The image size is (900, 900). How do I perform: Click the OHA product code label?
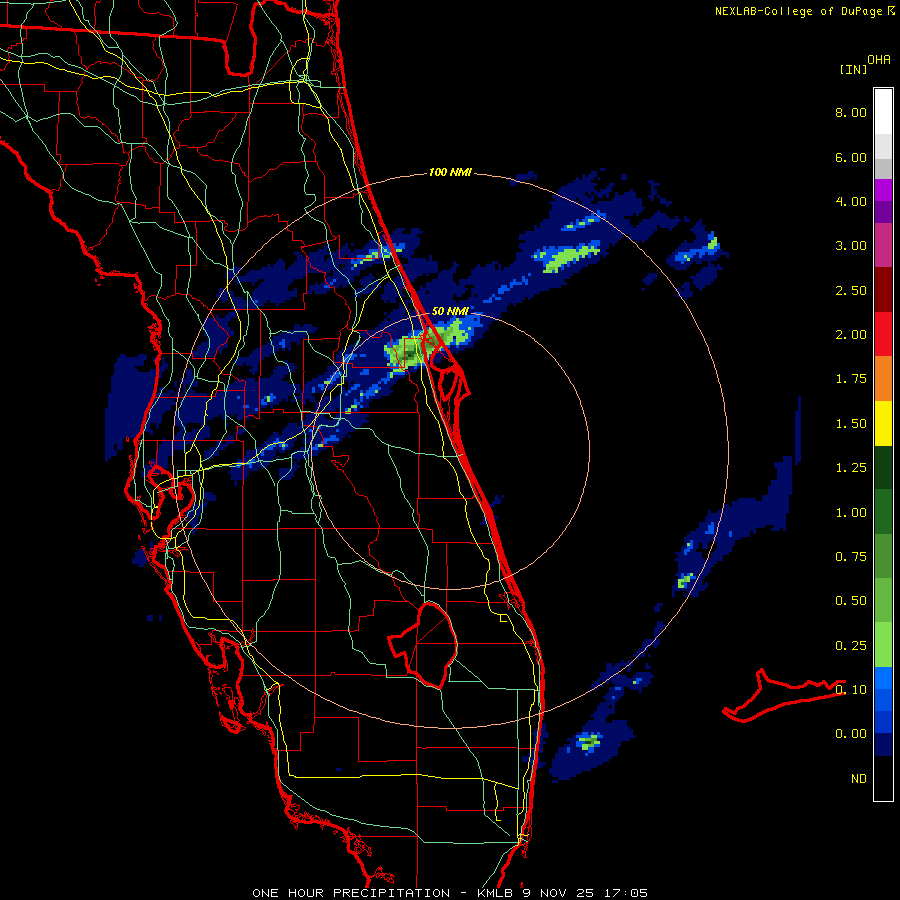pyautogui.click(x=879, y=60)
